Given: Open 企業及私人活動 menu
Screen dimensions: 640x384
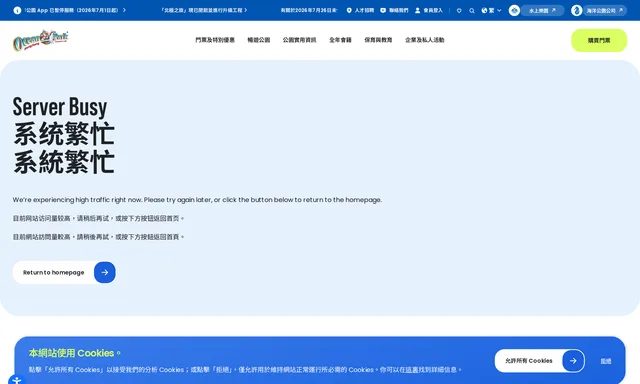Looking at the screenshot, I should point(424,40).
